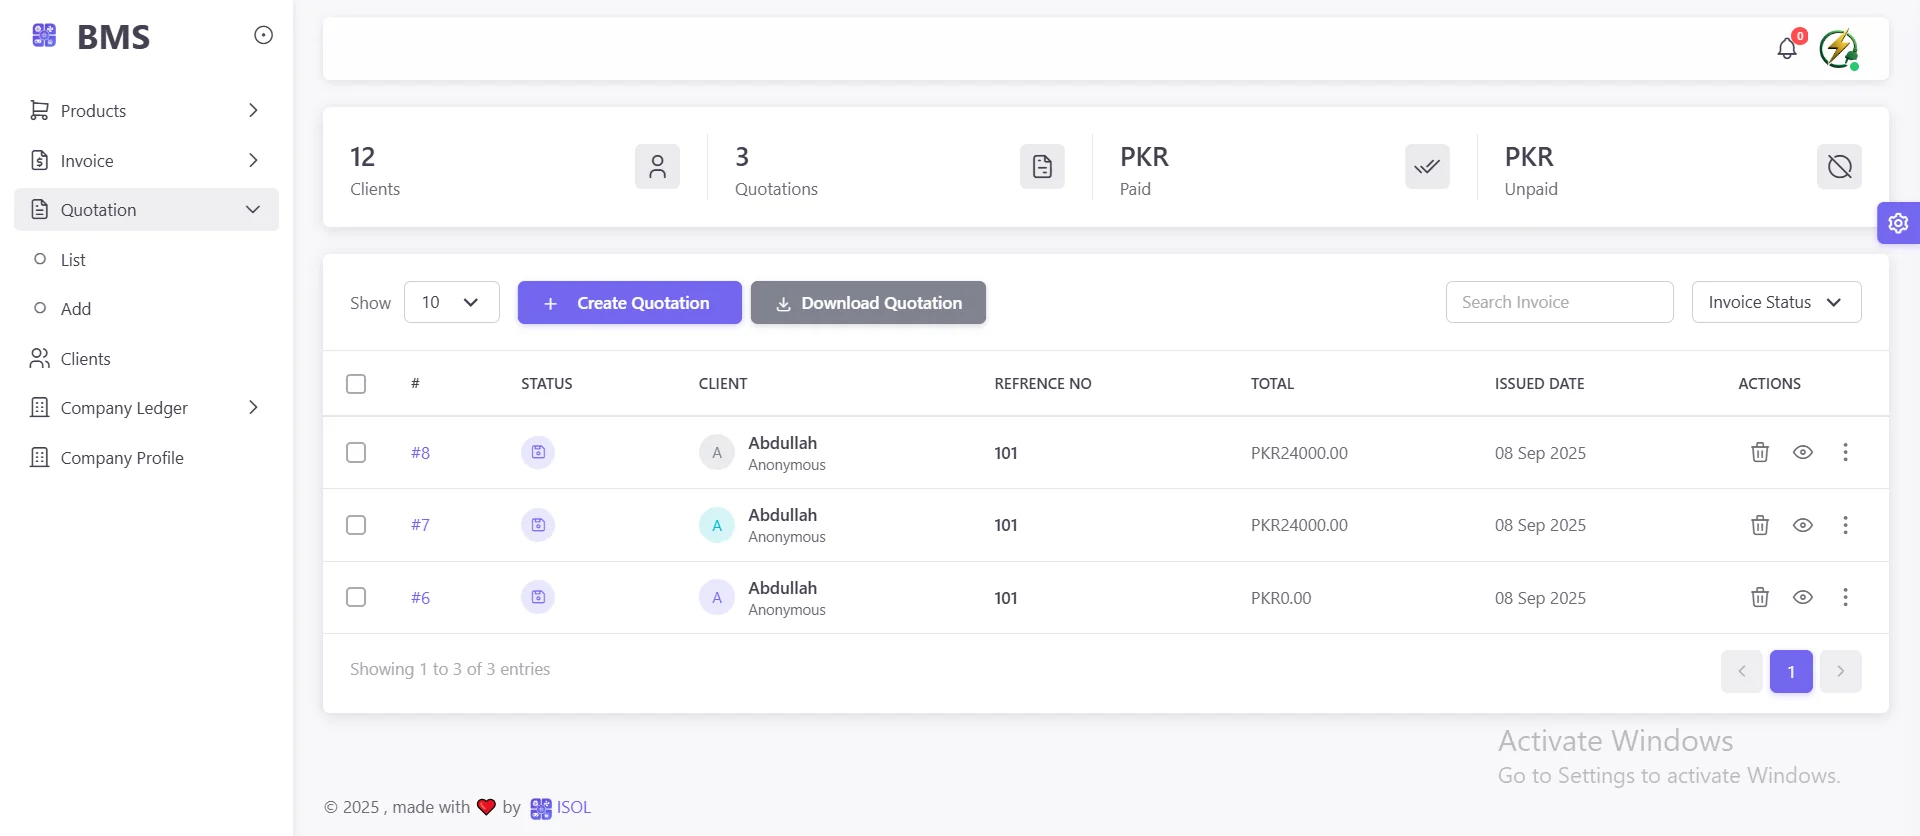This screenshot has height=836, width=1920.
Task: Open Company Profile from sidebar
Action: point(121,458)
